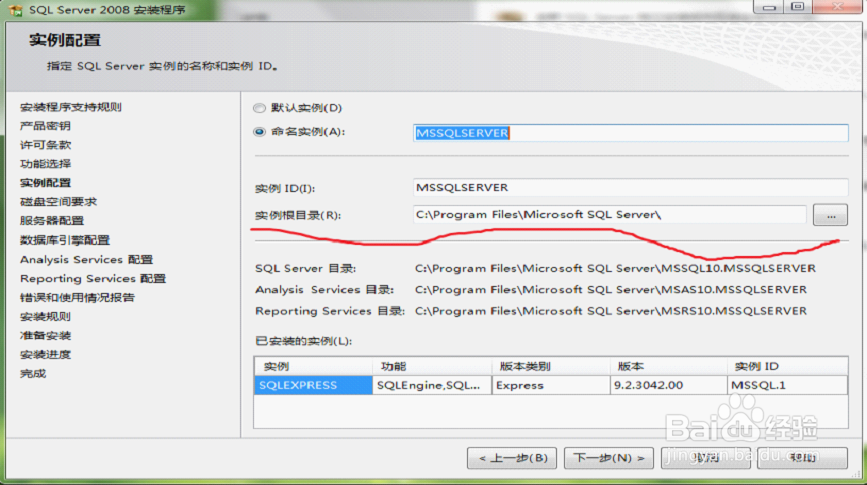Click the named instance MSSQLSERVER text field
The width and height of the screenshot is (867, 485).
click(630, 133)
